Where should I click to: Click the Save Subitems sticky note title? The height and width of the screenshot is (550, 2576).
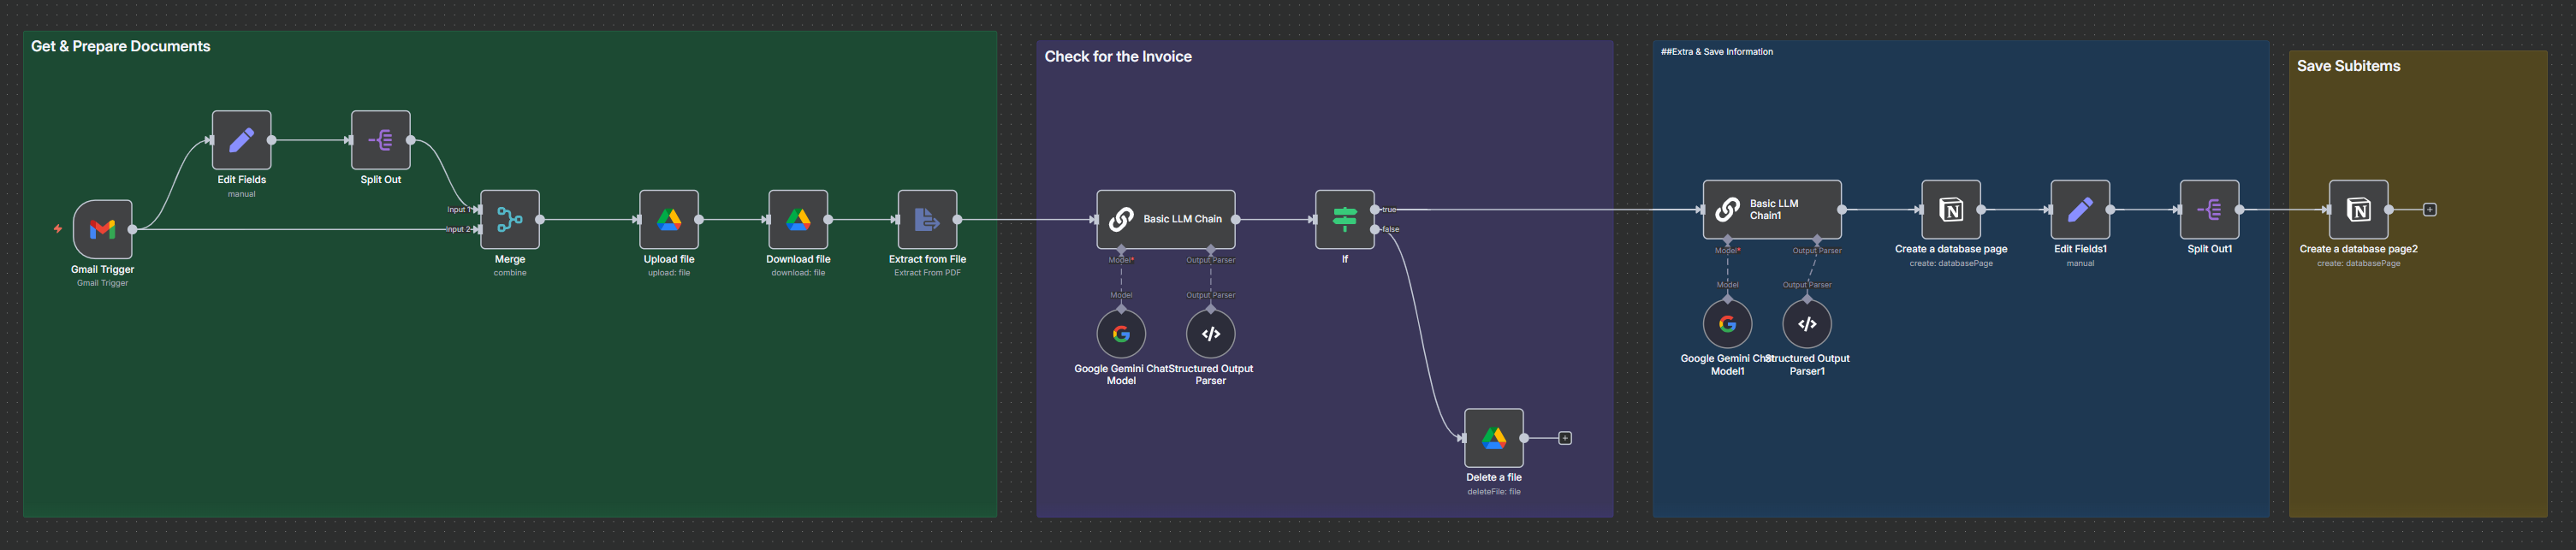[2348, 66]
